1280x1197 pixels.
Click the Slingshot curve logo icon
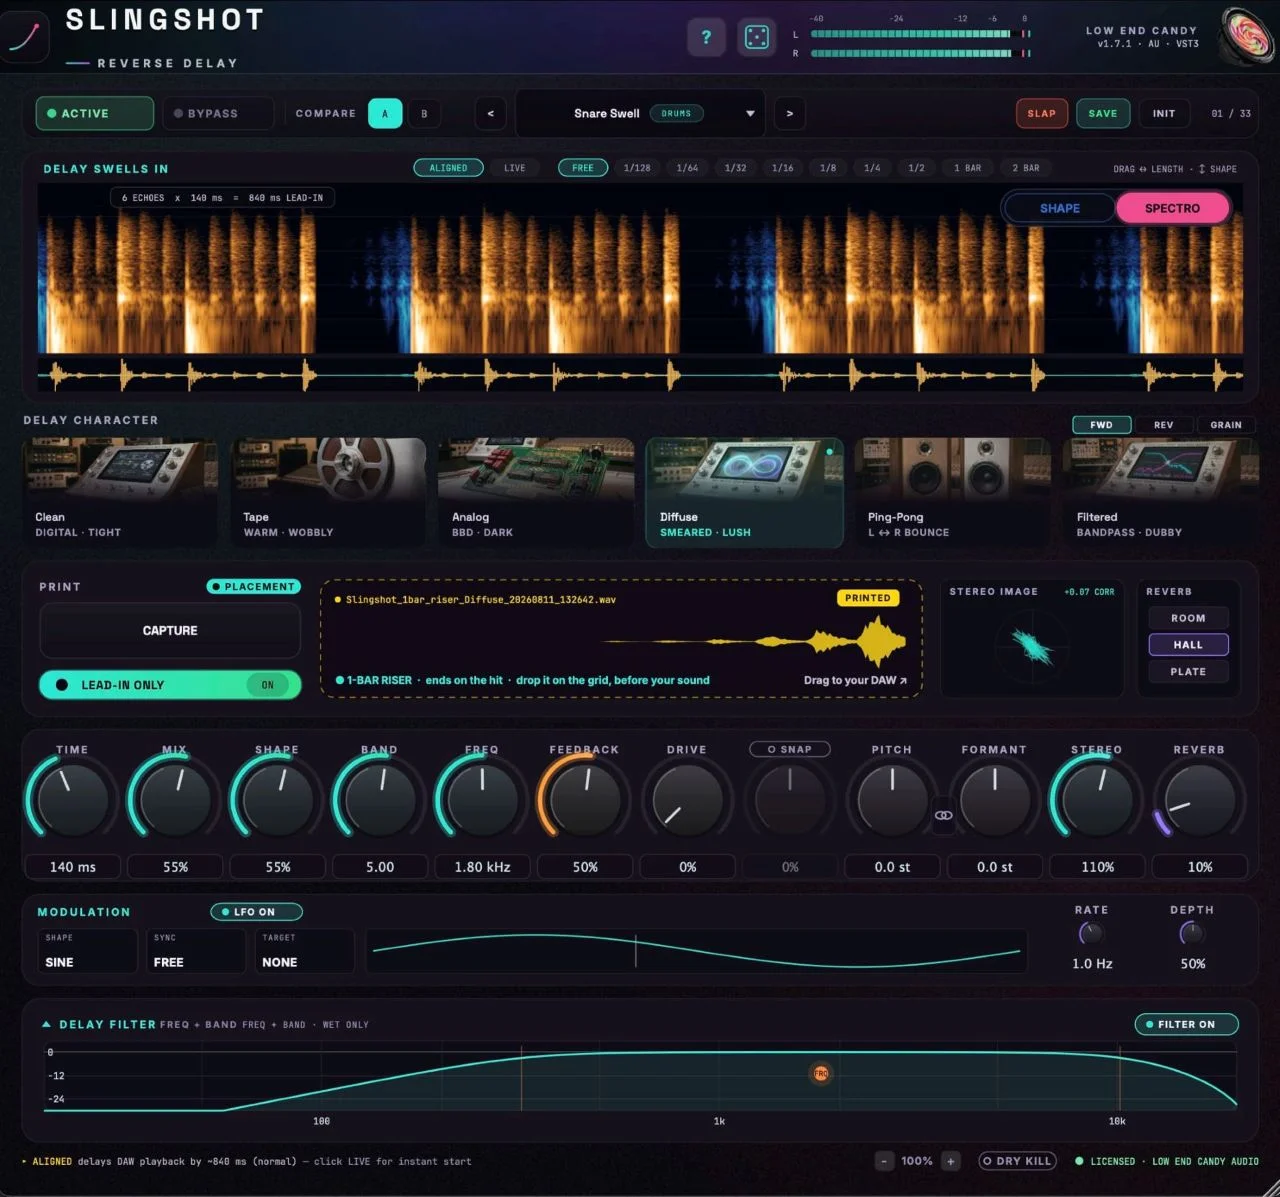25,35
